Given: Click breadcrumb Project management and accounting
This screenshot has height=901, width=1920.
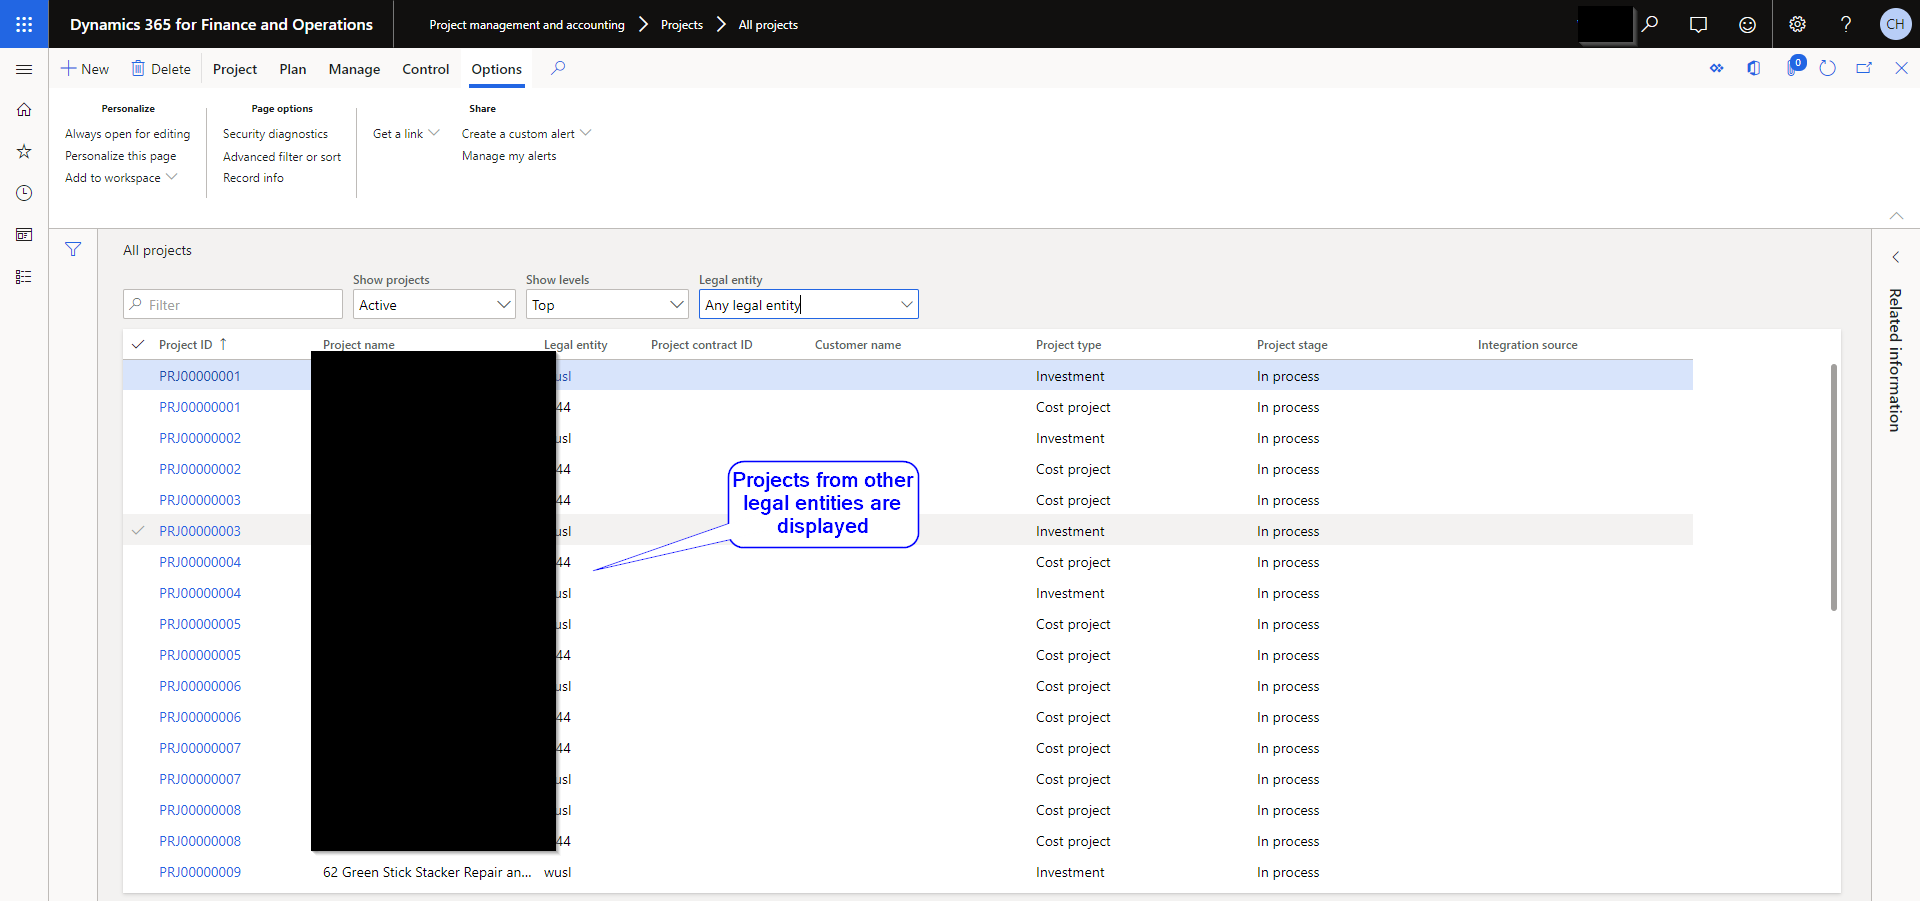Looking at the screenshot, I should [527, 25].
